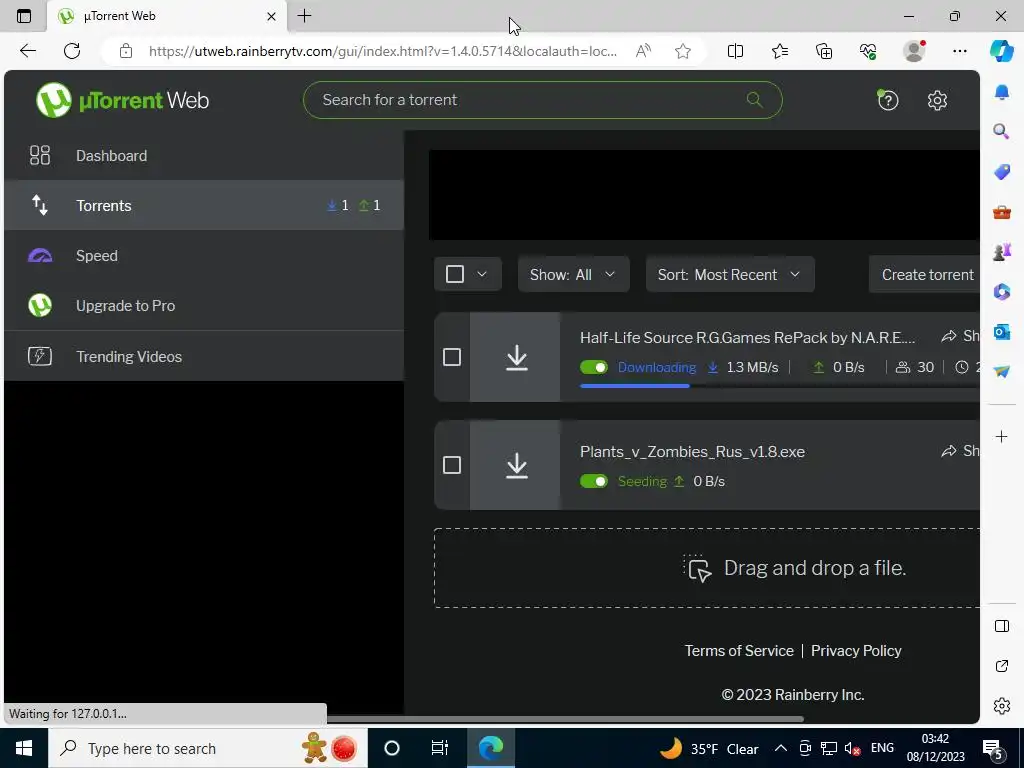Click the browser address bar URL
The width and height of the screenshot is (1024, 768).
click(x=383, y=51)
